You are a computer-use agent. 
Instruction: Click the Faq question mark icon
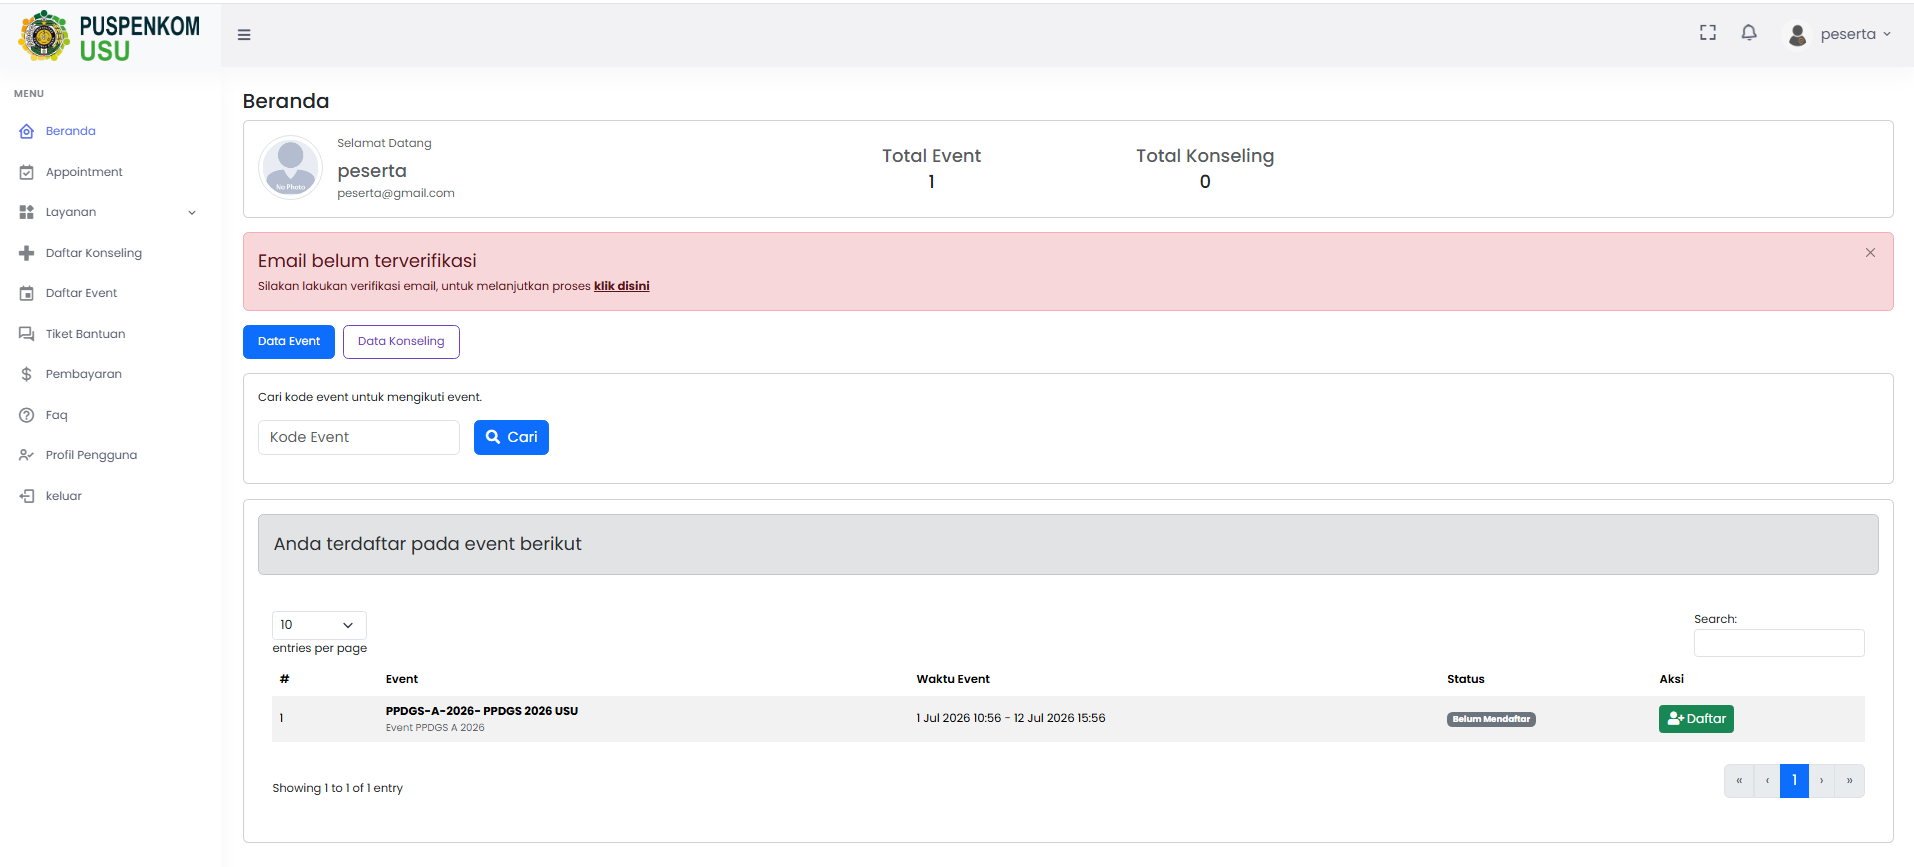[27, 415]
